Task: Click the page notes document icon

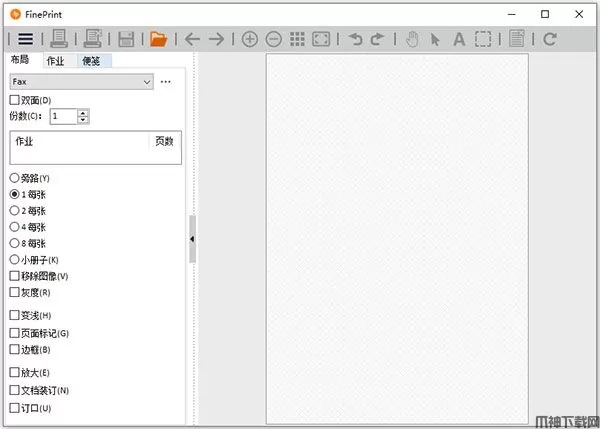Action: click(517, 39)
